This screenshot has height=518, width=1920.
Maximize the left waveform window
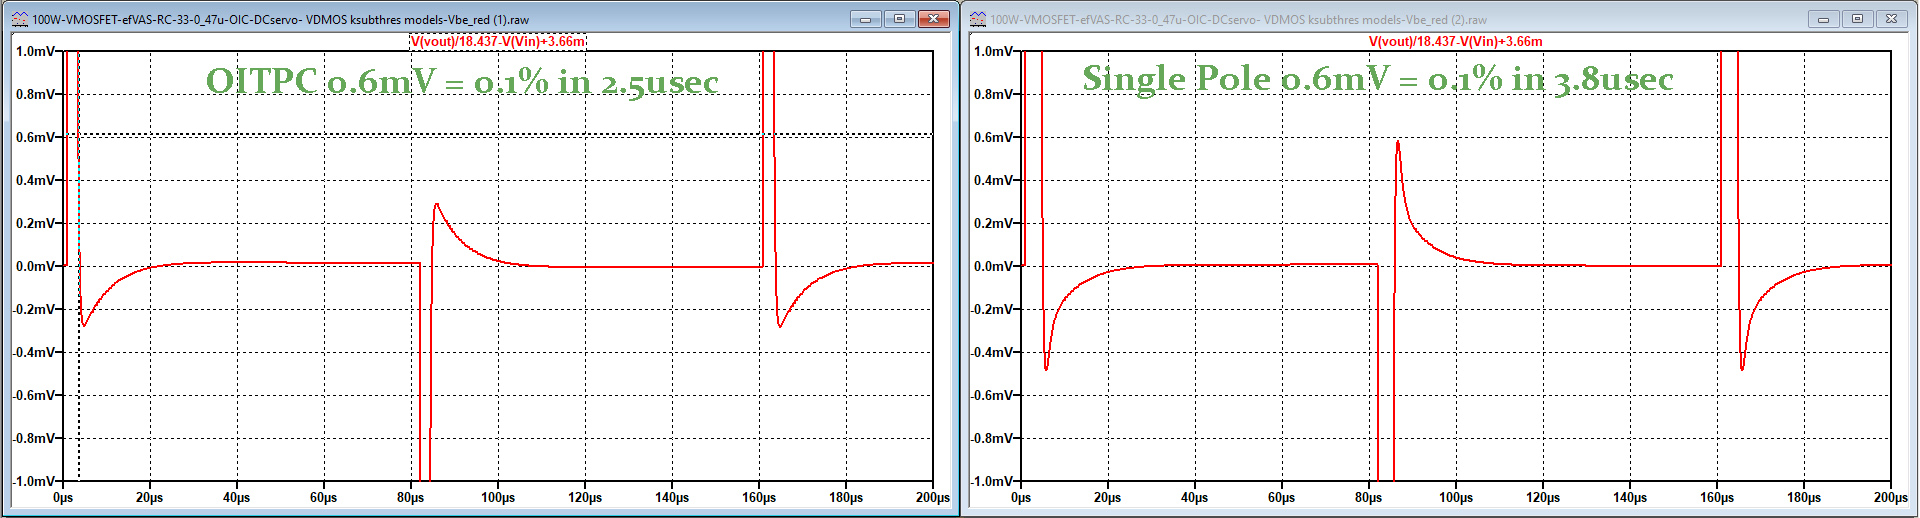click(x=899, y=19)
